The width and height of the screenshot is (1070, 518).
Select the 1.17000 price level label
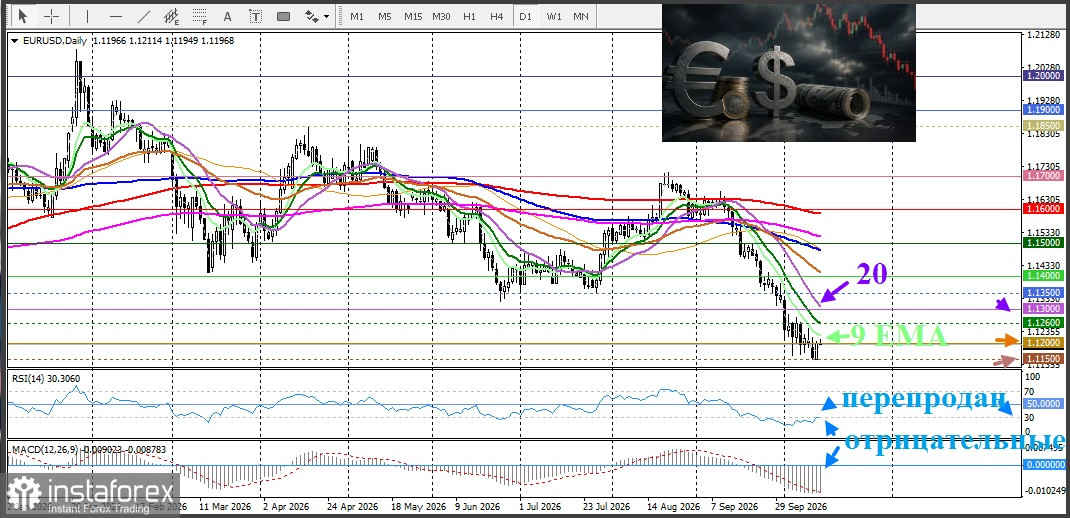[1043, 176]
